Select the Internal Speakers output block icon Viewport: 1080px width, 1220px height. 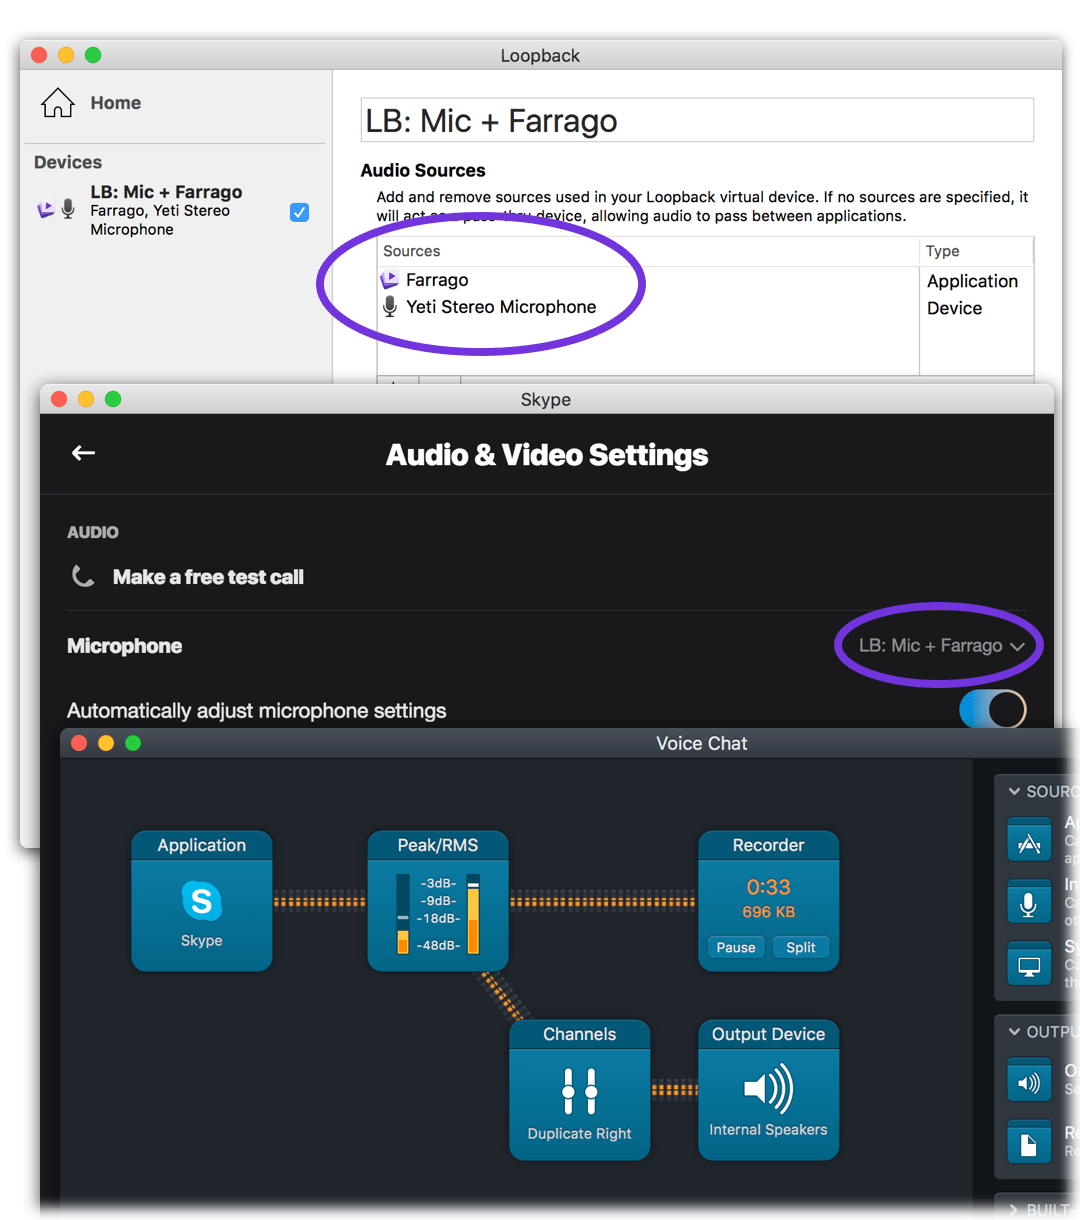pyautogui.click(x=768, y=1088)
